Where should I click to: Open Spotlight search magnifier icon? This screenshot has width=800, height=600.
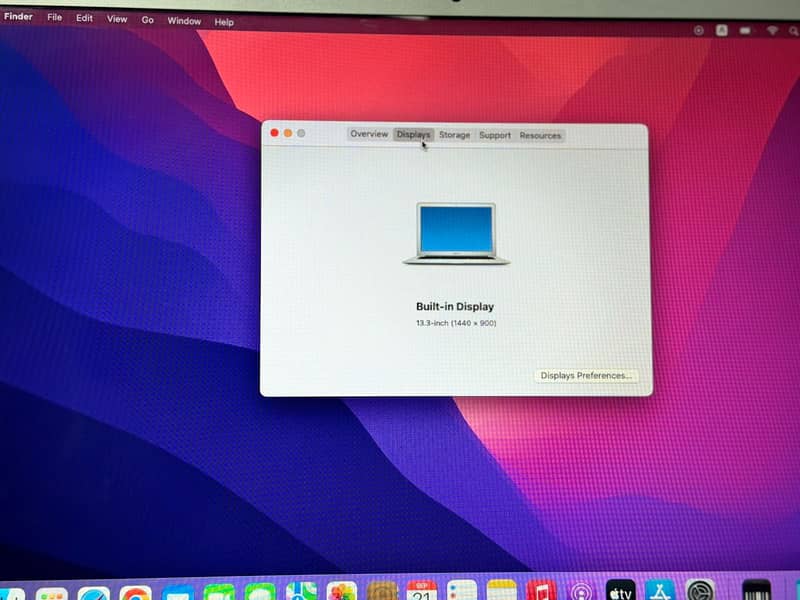[x=795, y=31]
